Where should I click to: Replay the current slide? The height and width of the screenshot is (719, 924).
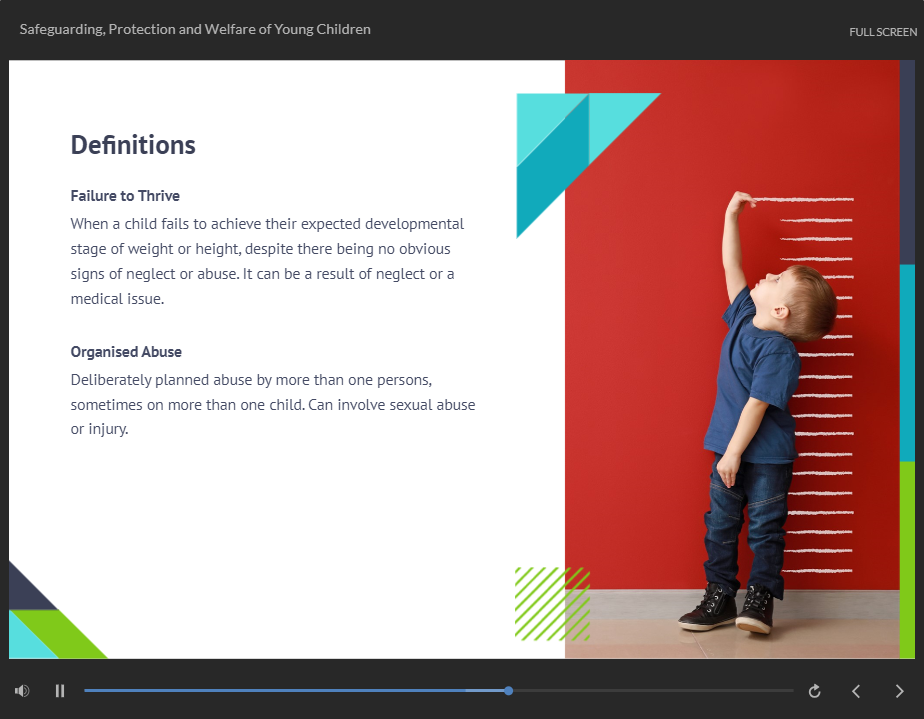(815, 691)
